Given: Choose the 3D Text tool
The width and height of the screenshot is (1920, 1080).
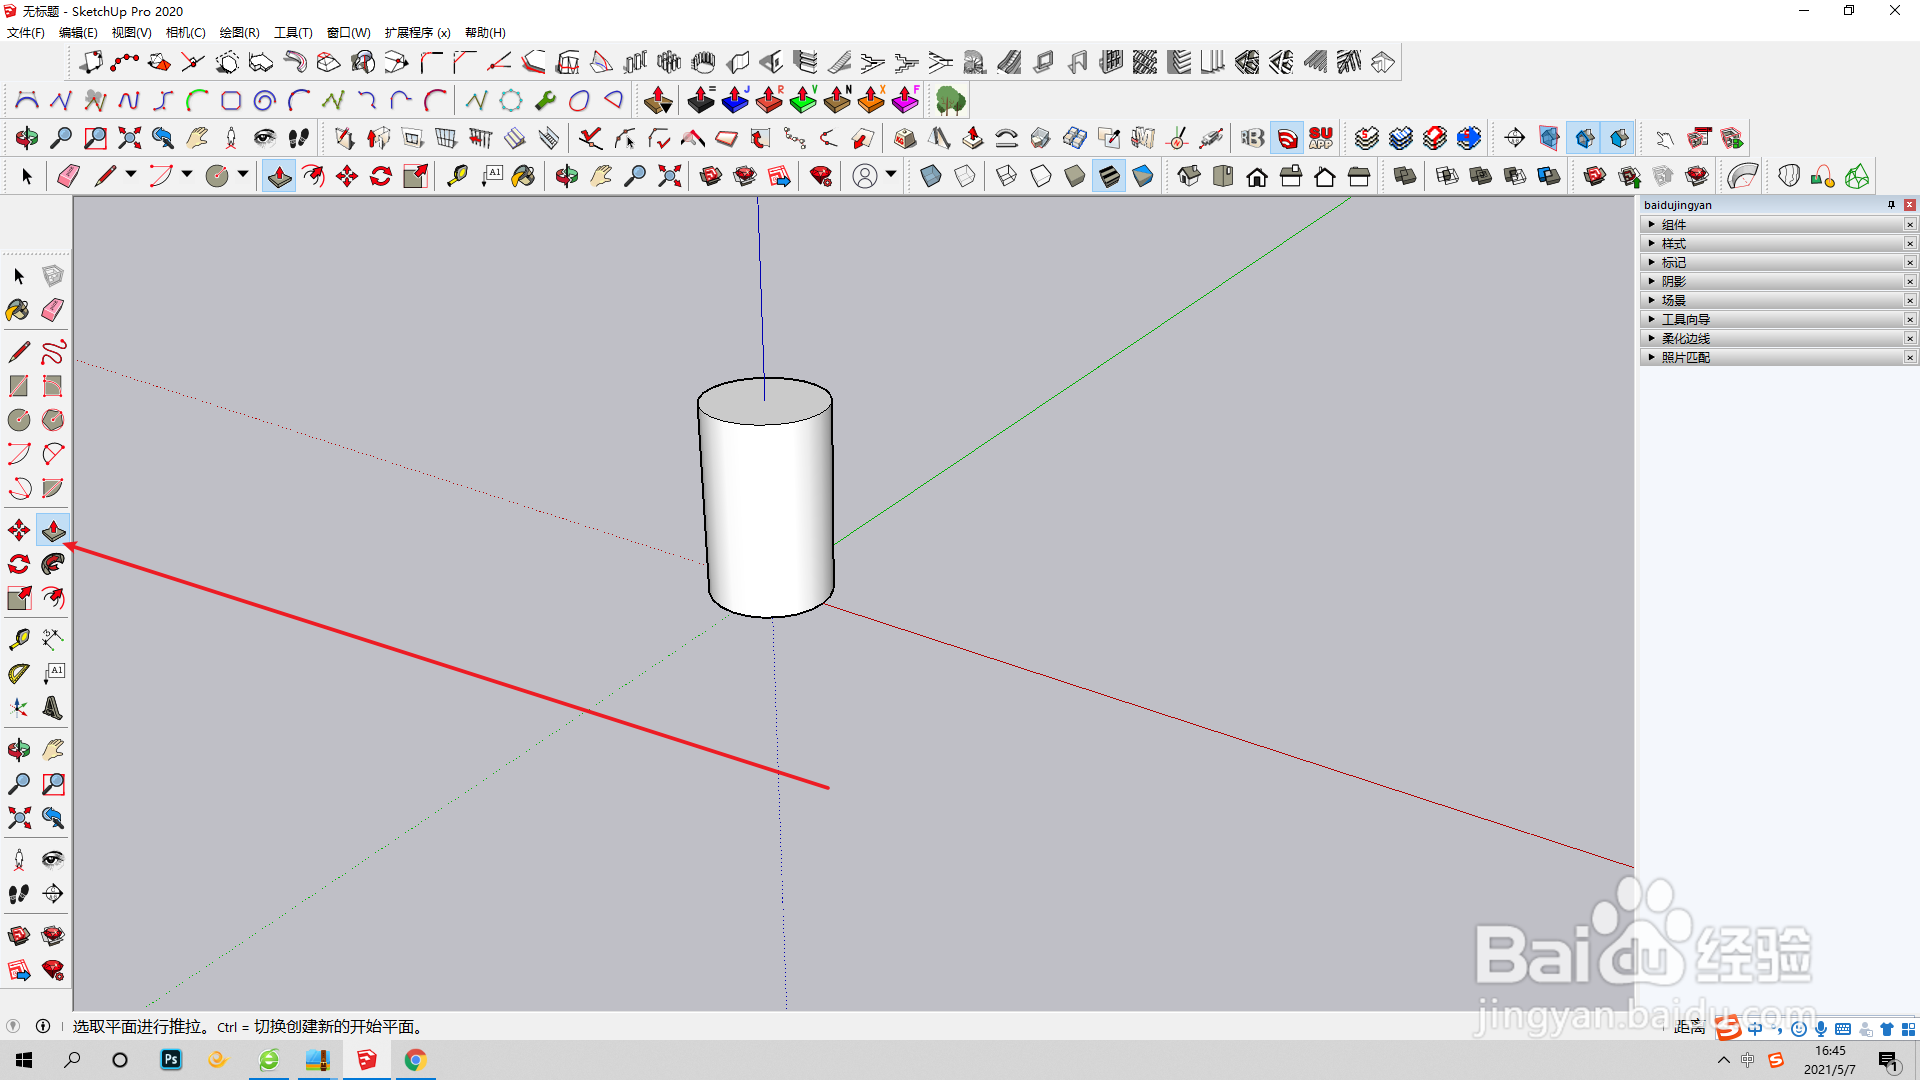Looking at the screenshot, I should click(x=53, y=708).
